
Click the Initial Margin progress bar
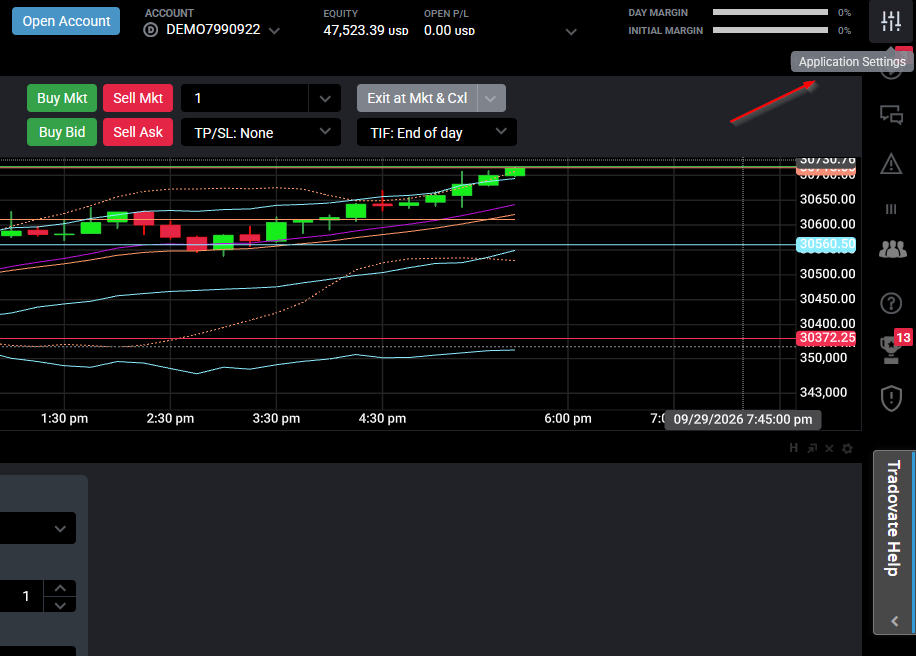[770, 30]
